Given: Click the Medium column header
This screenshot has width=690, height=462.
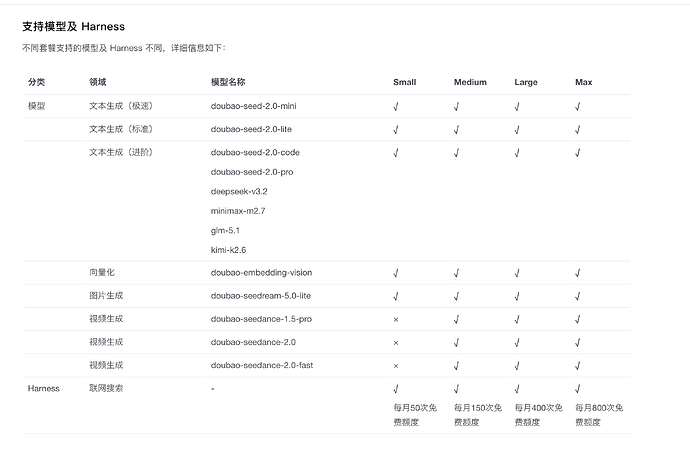Looking at the screenshot, I should pos(470,82).
